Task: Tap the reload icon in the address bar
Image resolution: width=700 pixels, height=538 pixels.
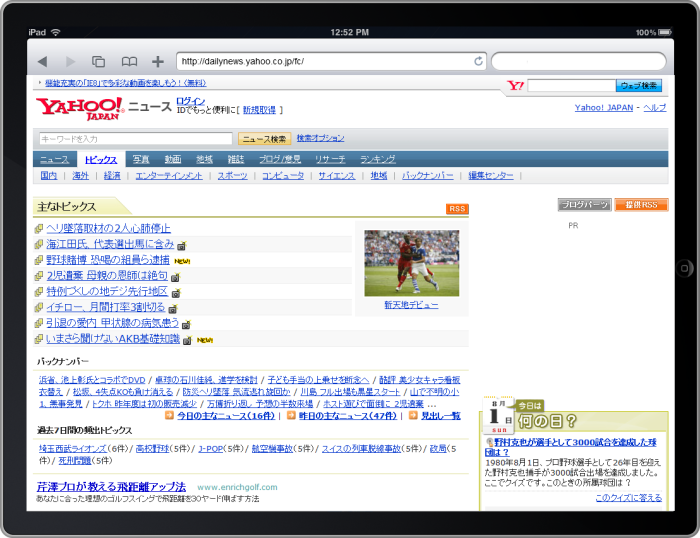Action: [478, 61]
